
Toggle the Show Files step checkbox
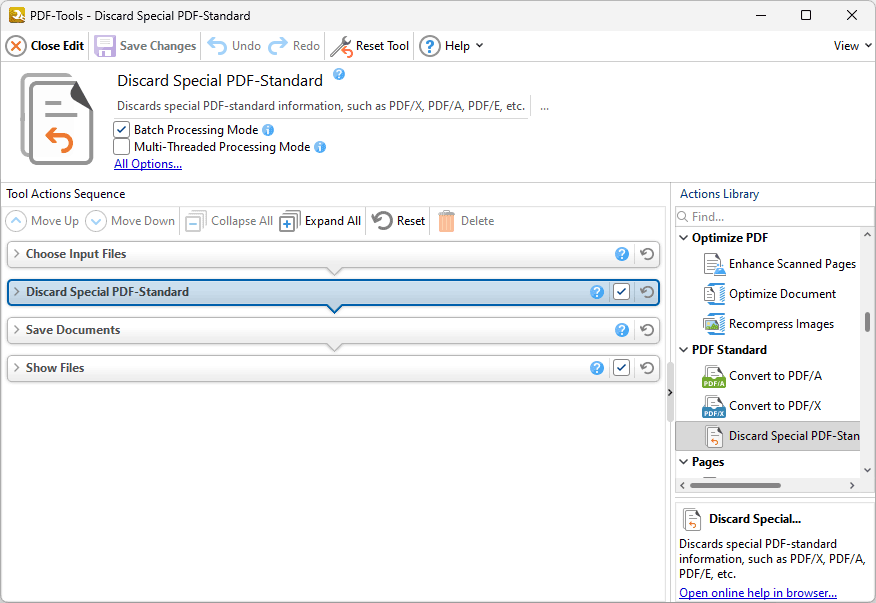click(621, 368)
